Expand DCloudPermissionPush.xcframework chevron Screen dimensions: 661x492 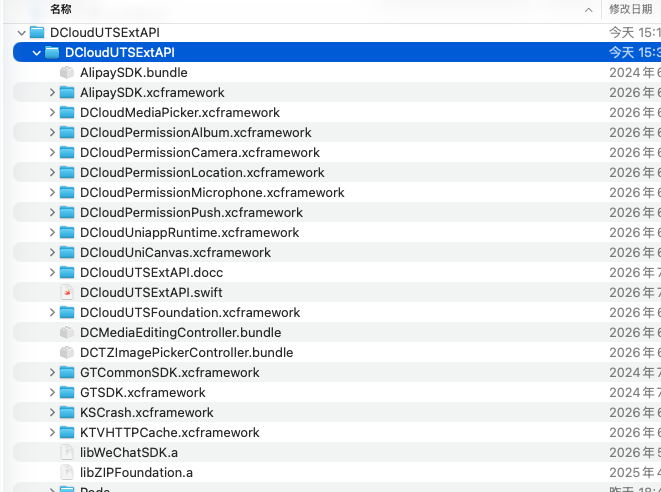click(x=52, y=213)
